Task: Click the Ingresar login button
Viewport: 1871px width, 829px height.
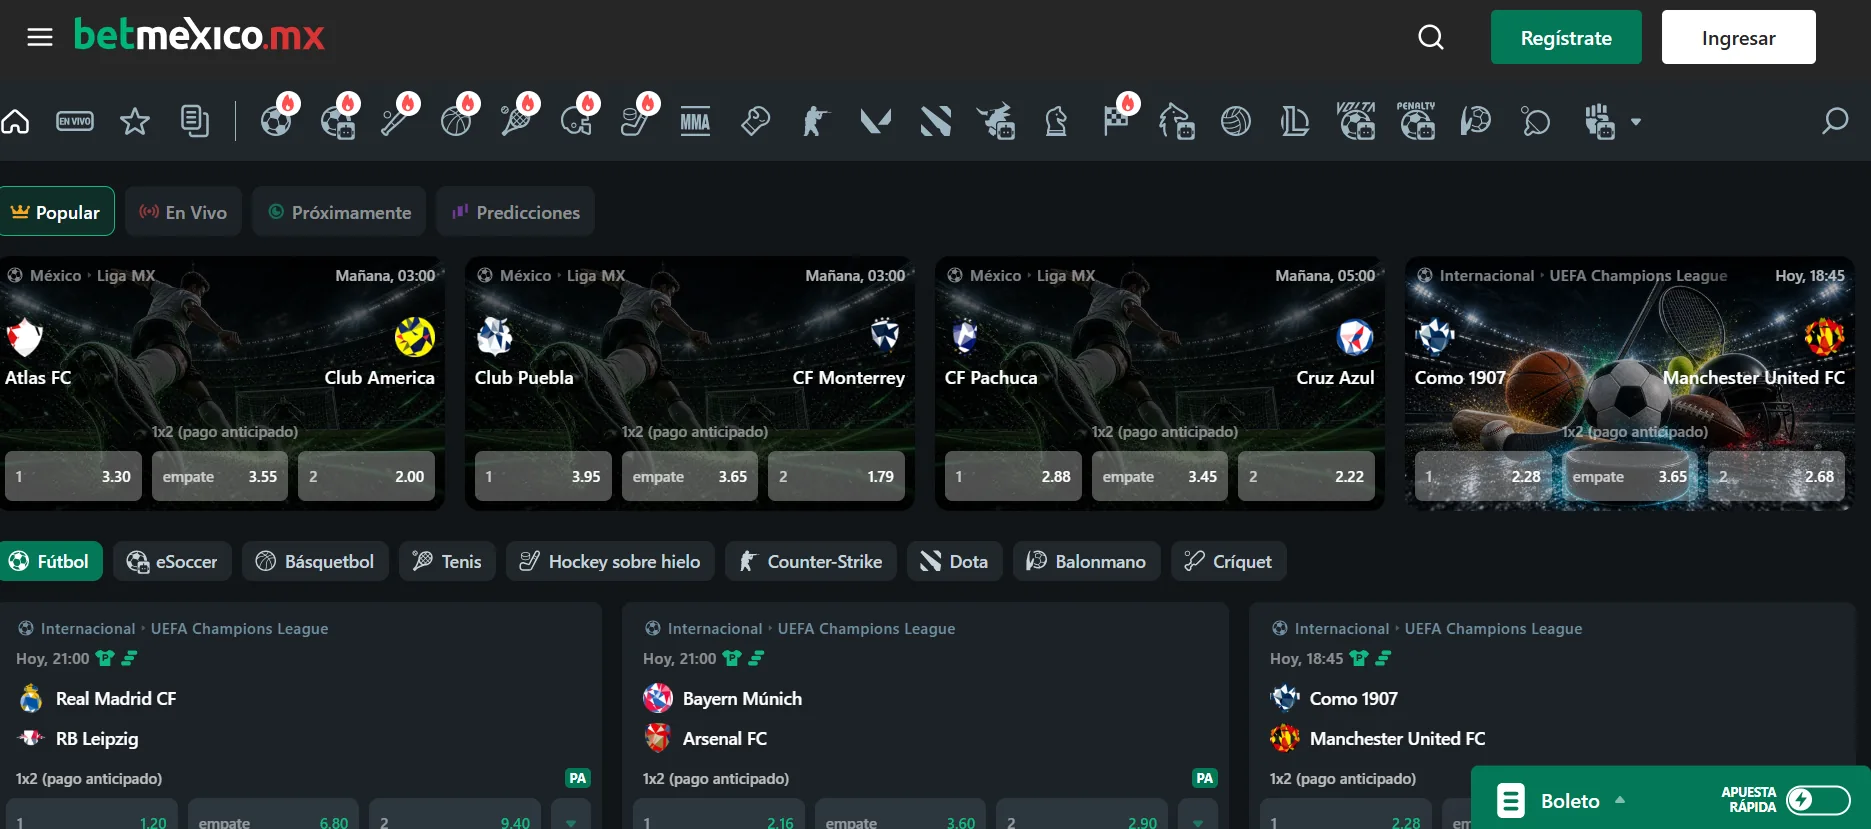Action: [1738, 37]
